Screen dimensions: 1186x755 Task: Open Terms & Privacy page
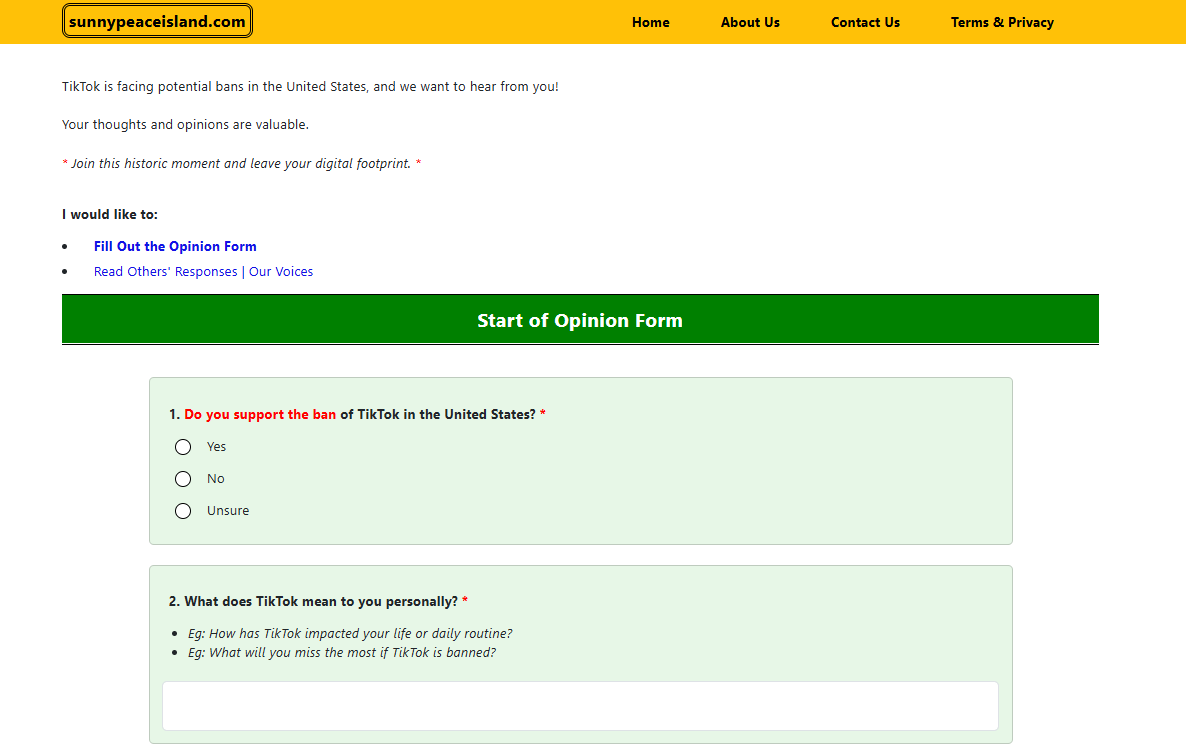click(1002, 23)
